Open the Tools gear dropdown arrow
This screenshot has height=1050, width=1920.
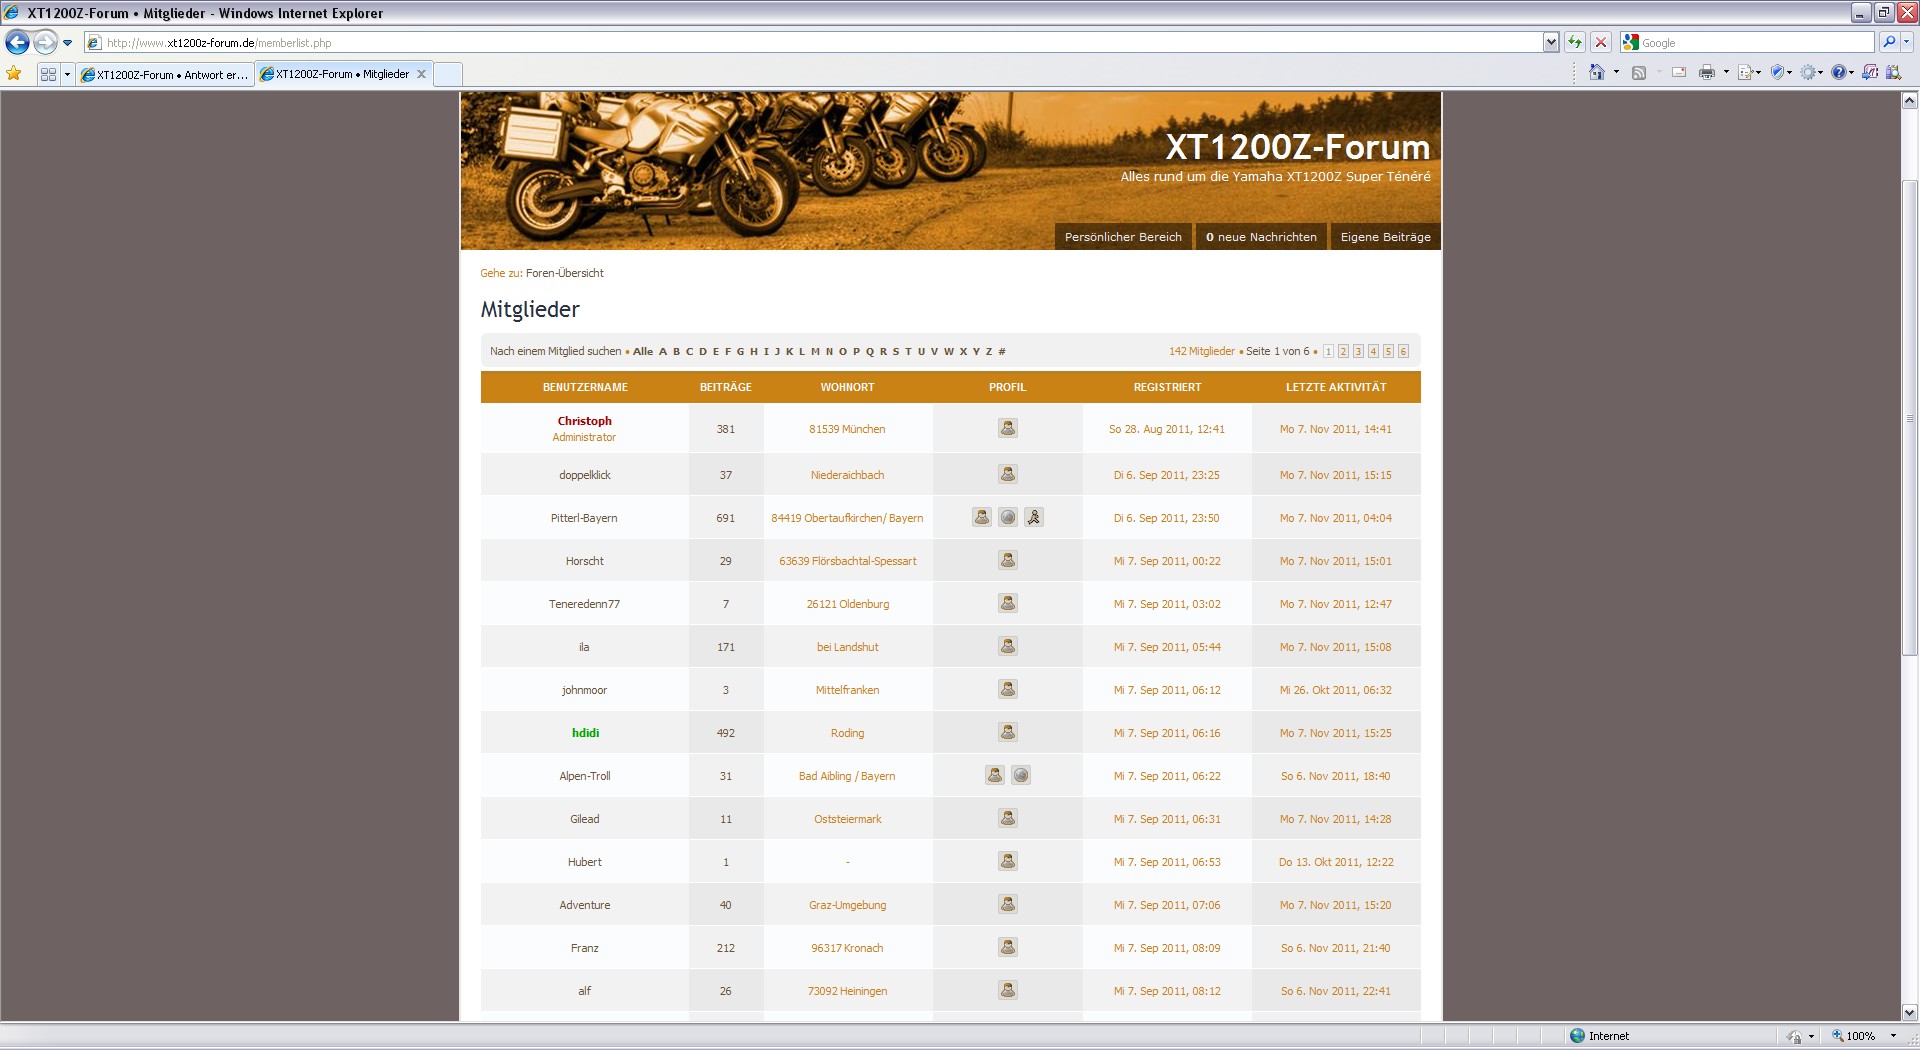pos(1821,72)
